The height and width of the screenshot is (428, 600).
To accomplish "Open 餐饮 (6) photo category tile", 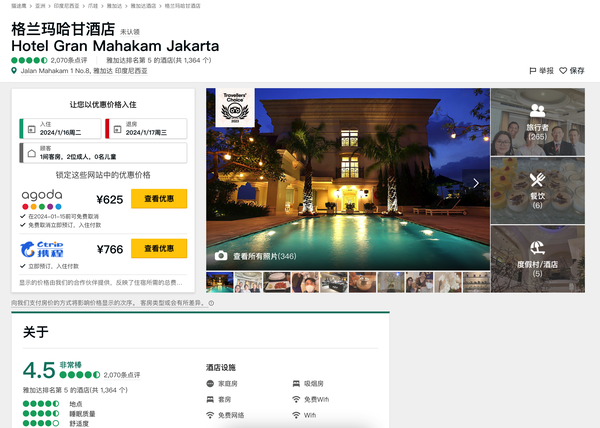I will tap(538, 190).
